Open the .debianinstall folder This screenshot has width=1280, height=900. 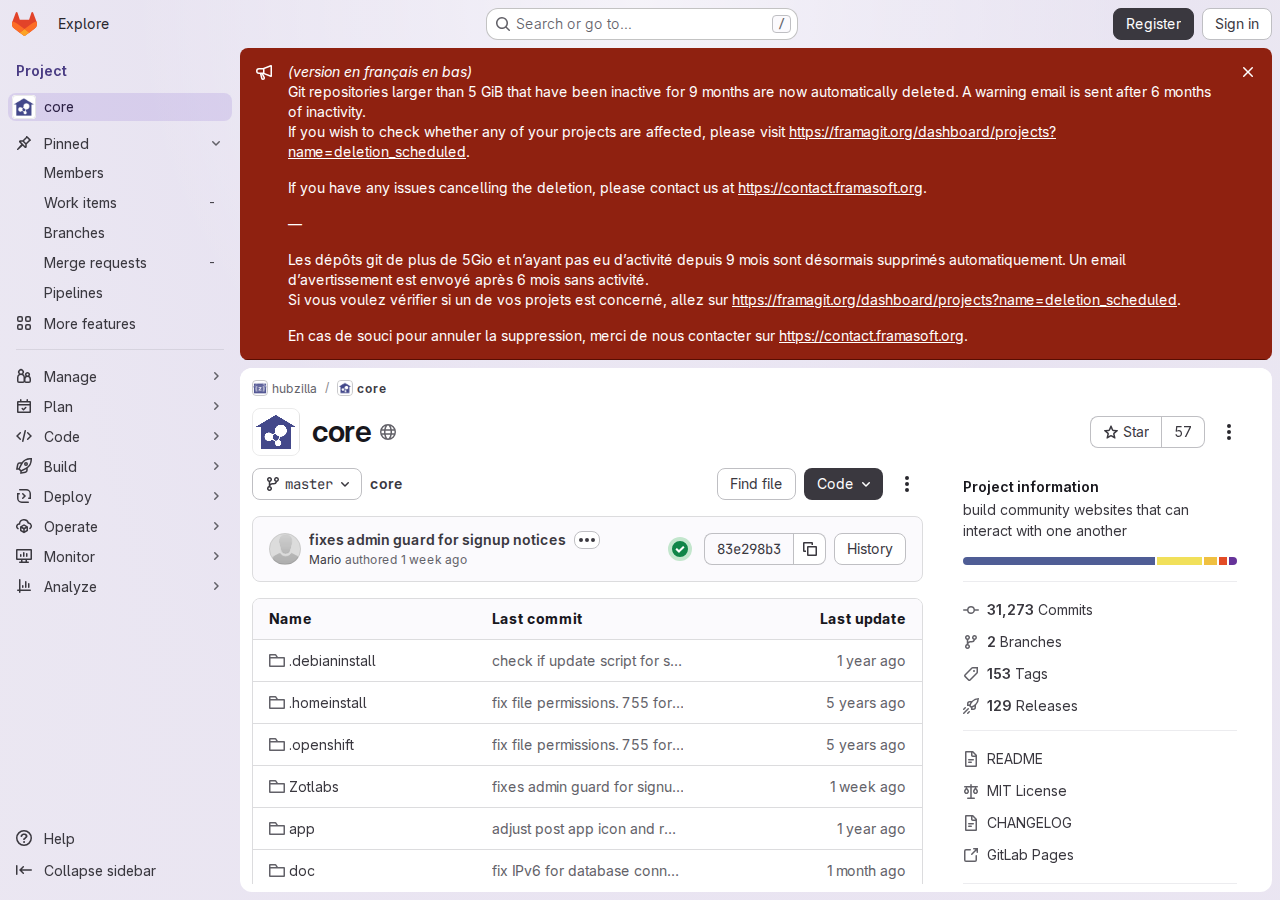coord(332,661)
